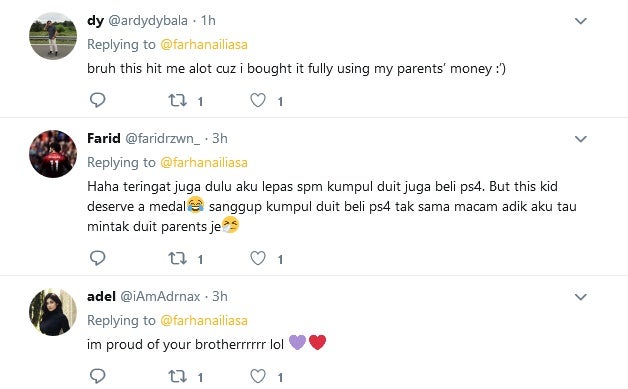628x389 pixels.
Task: Retweet Farid's tweet
Action: (177, 258)
